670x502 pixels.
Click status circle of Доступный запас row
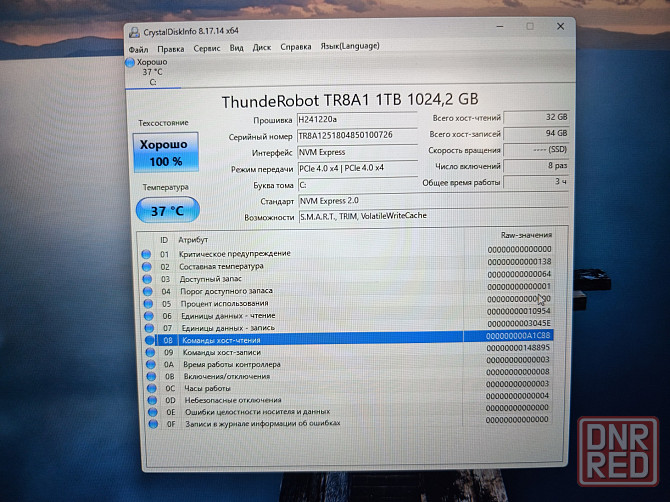147,279
